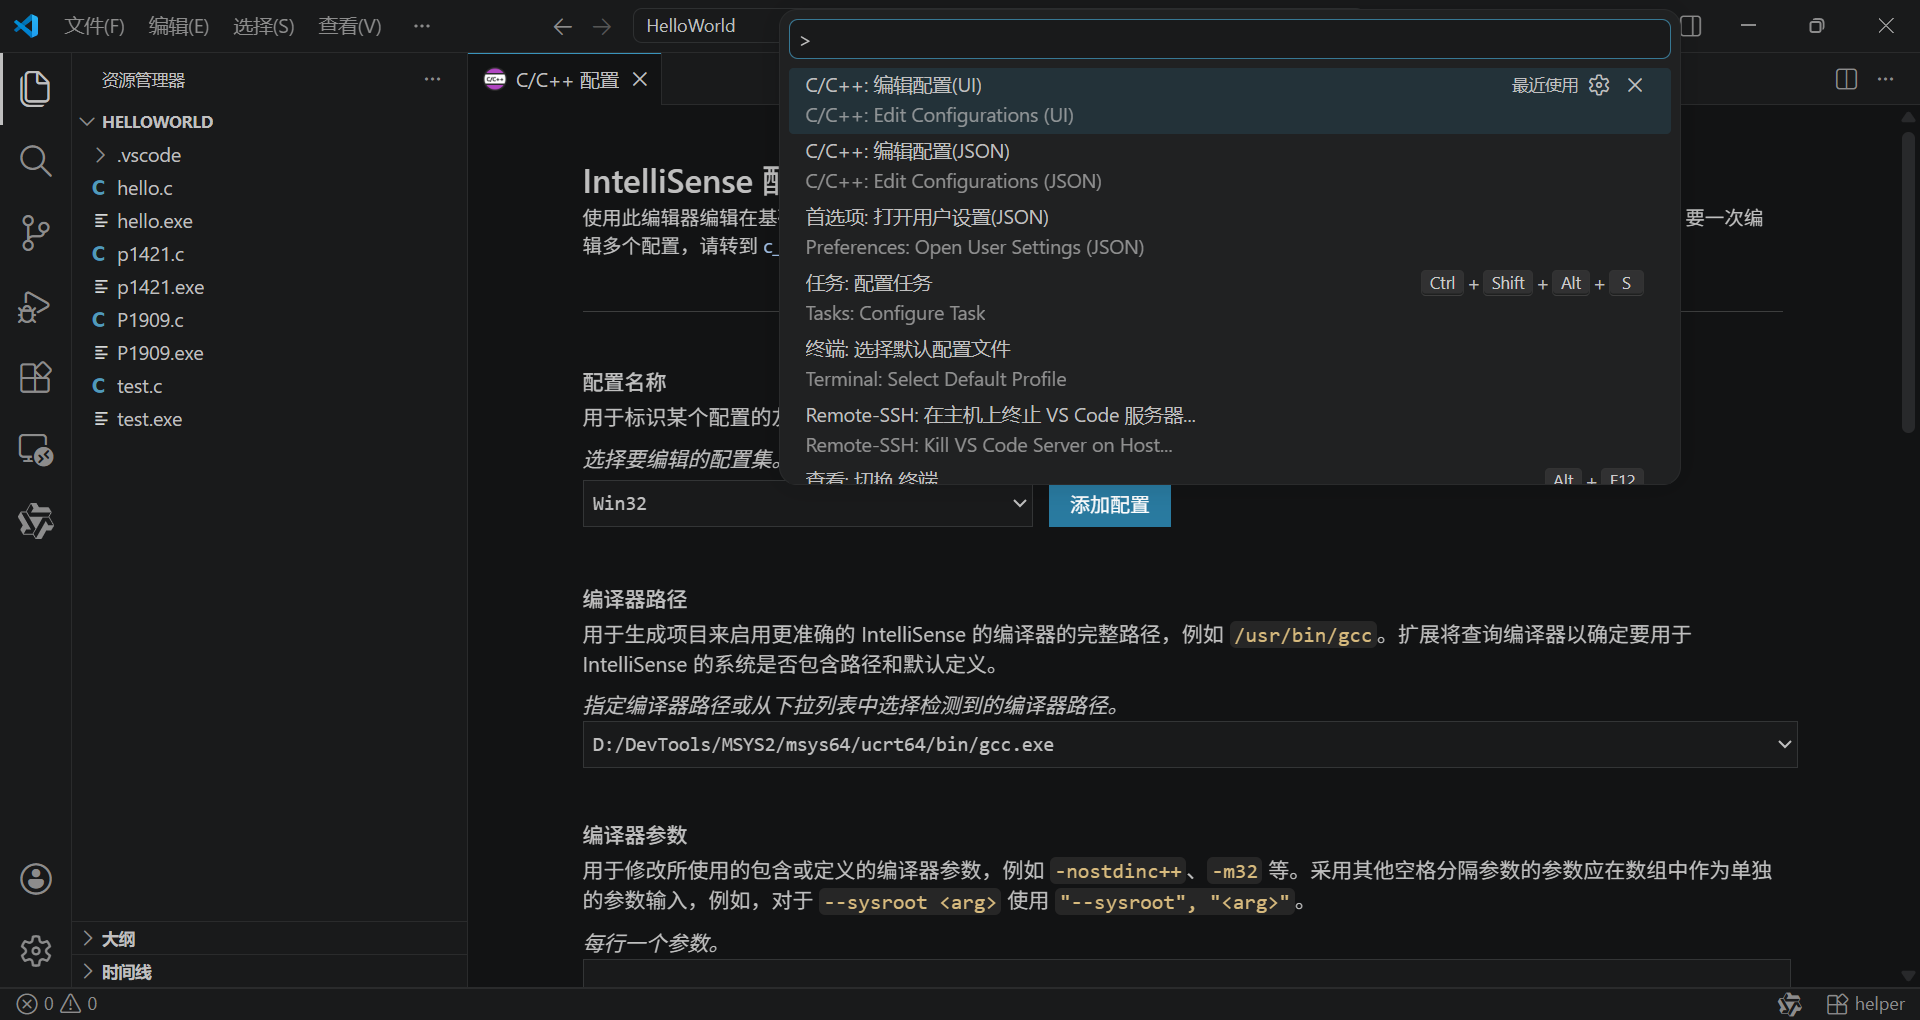Click the C file icon of test.c

point(99,386)
